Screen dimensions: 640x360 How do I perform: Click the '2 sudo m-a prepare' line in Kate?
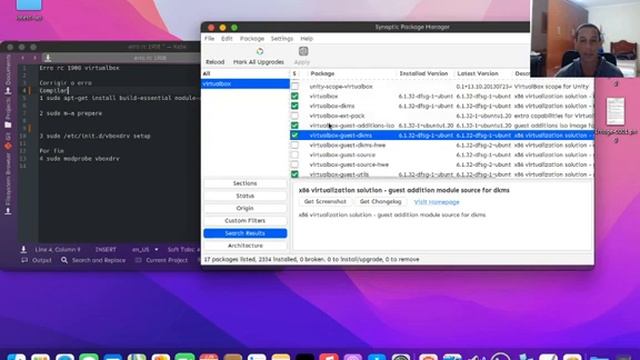71,113
